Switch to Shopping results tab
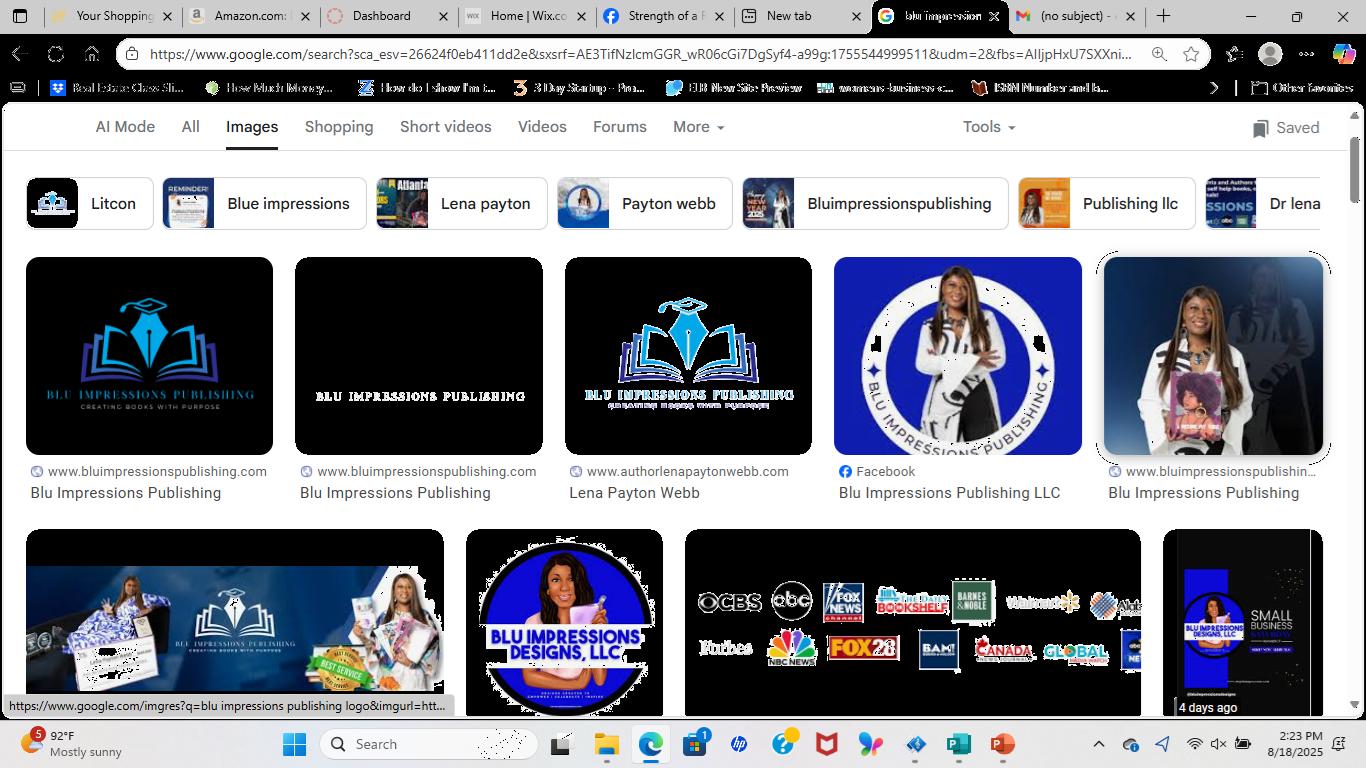 (339, 127)
